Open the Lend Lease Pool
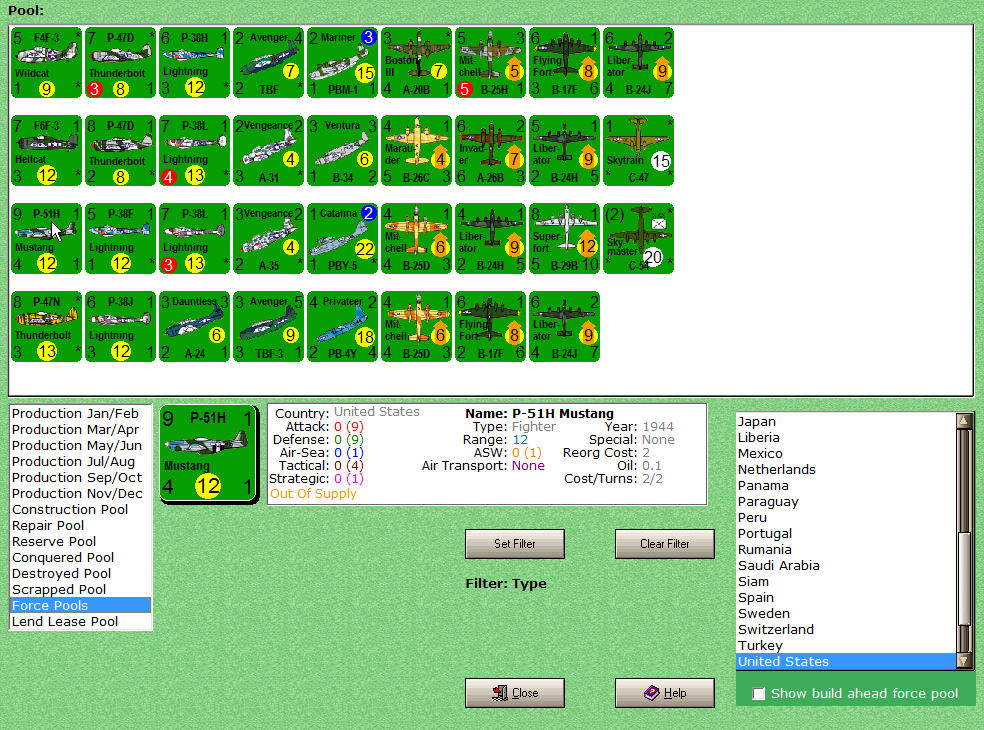The height and width of the screenshot is (730, 984). coord(81,621)
